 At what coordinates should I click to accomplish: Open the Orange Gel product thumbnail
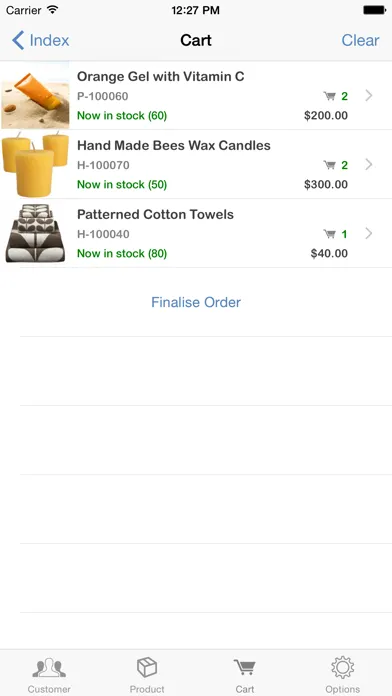pos(35,95)
